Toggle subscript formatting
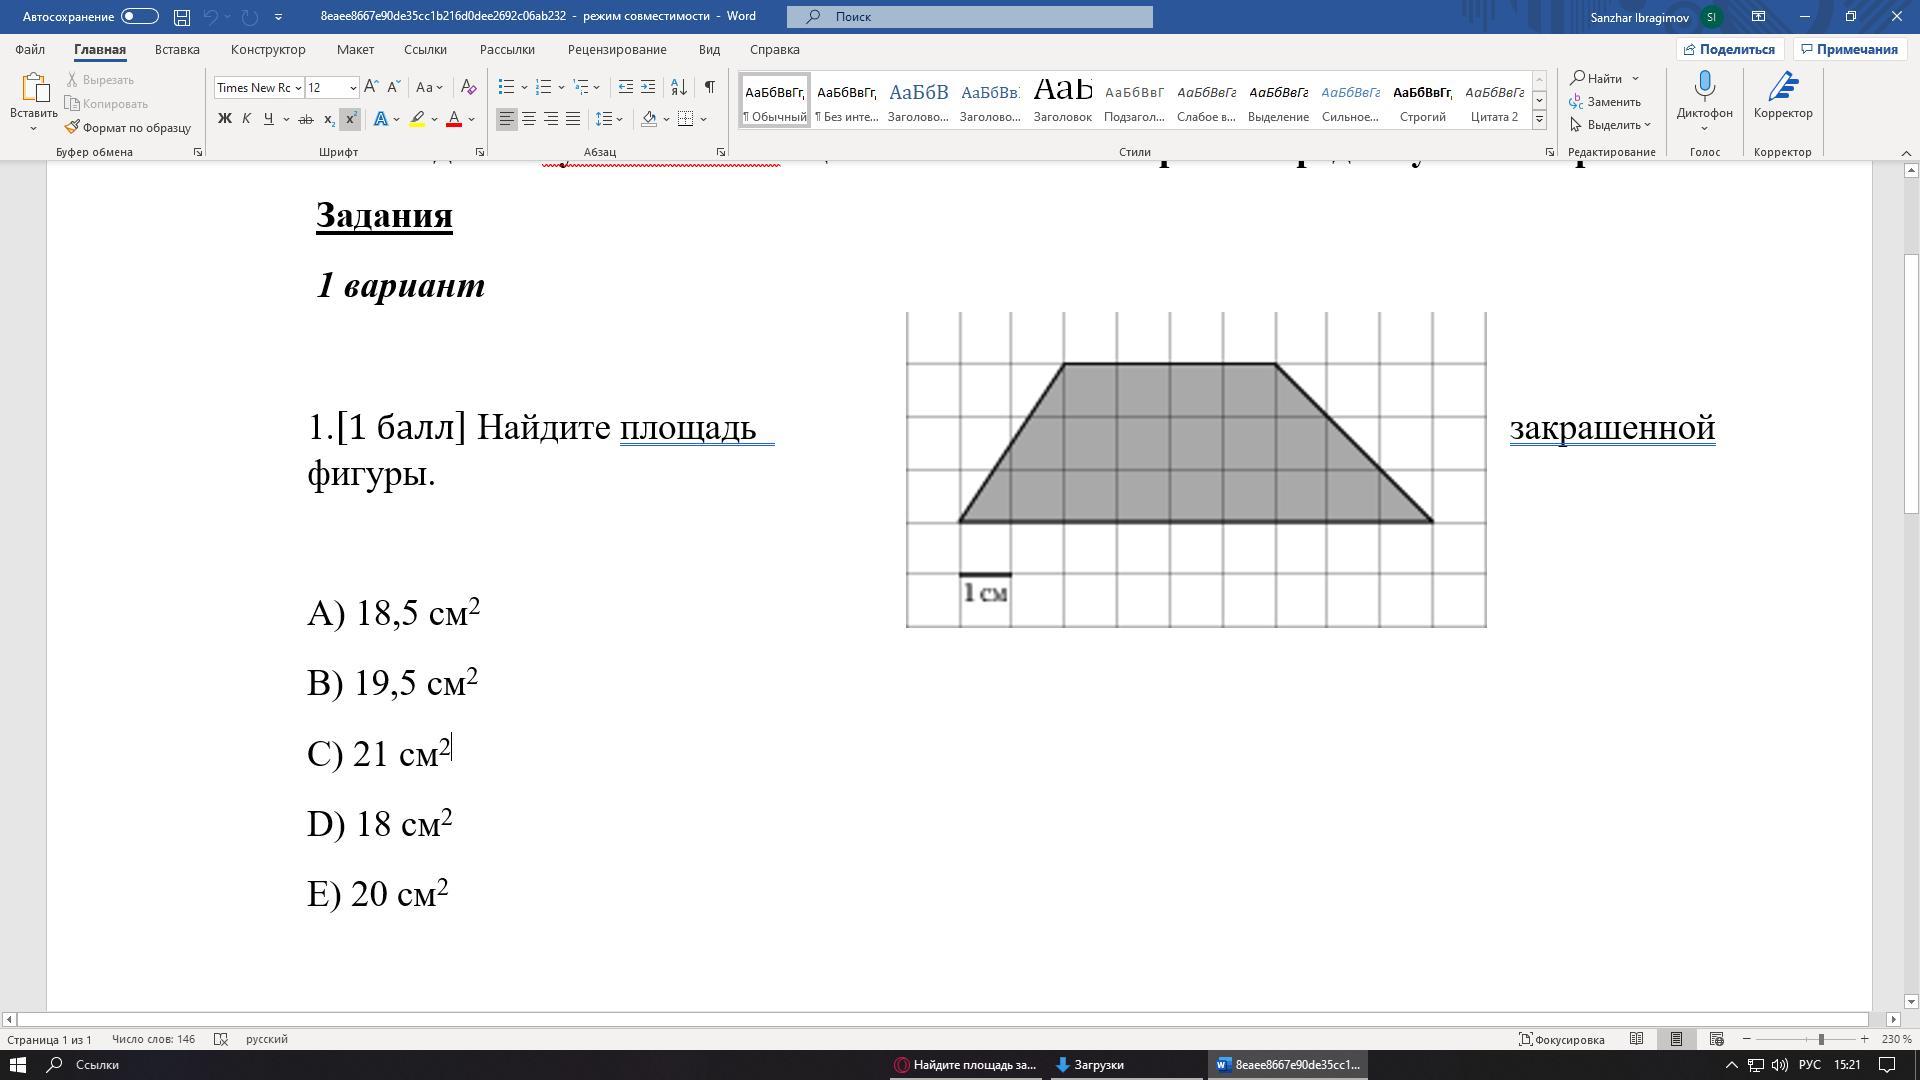 [x=329, y=119]
